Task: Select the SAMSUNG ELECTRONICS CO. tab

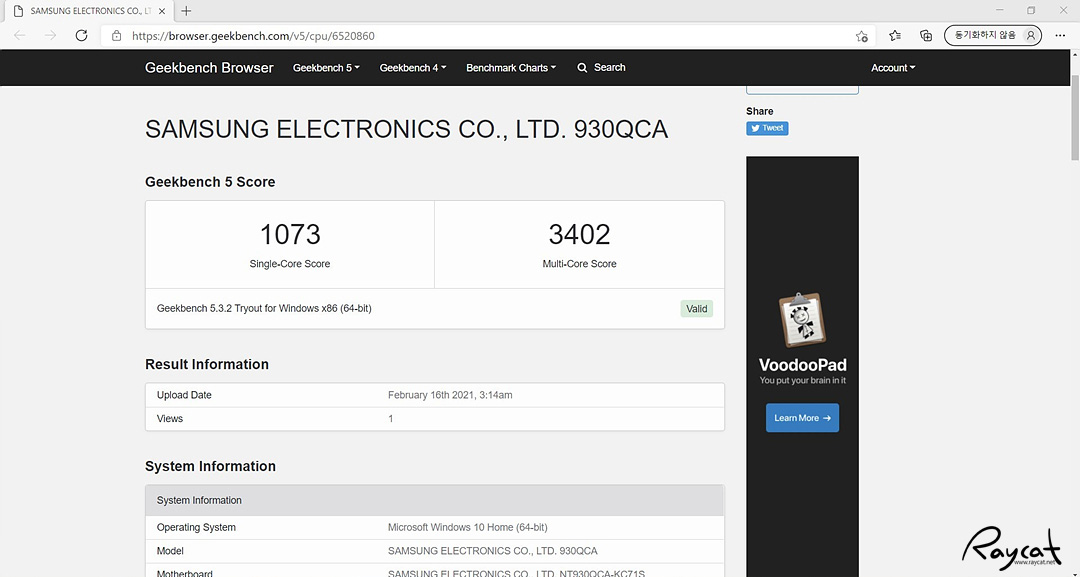Action: (x=88, y=11)
